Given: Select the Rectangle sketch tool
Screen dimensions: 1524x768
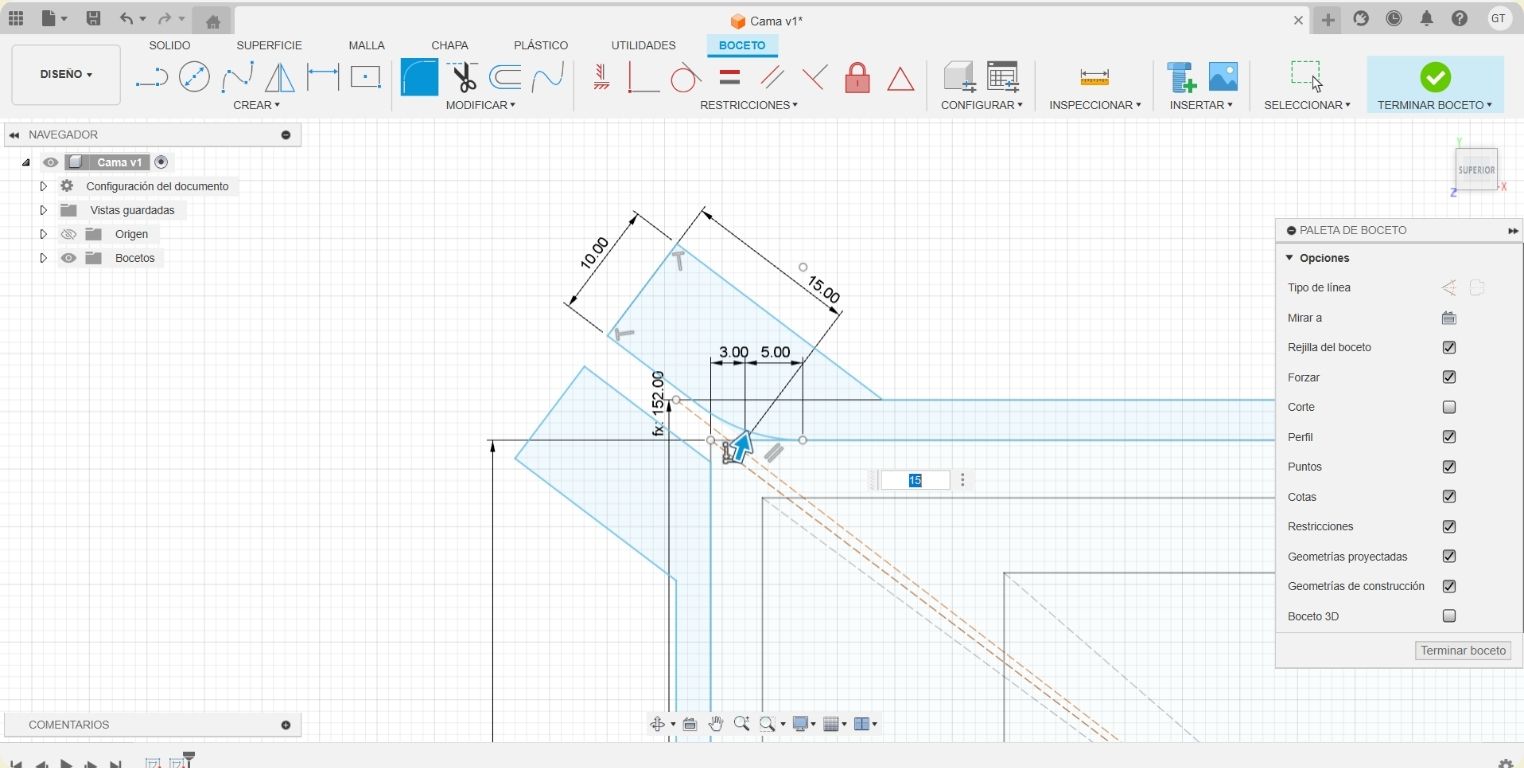Looking at the screenshot, I should click(366, 77).
